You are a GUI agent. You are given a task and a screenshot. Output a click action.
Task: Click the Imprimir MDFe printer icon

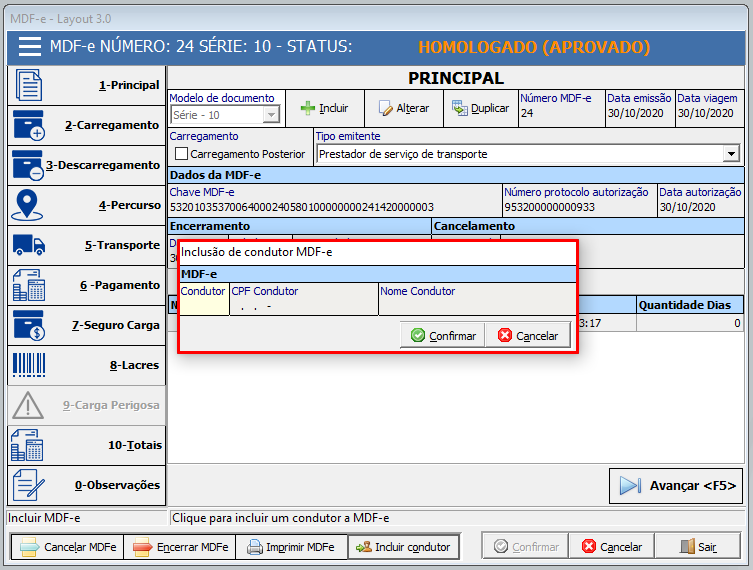point(255,547)
